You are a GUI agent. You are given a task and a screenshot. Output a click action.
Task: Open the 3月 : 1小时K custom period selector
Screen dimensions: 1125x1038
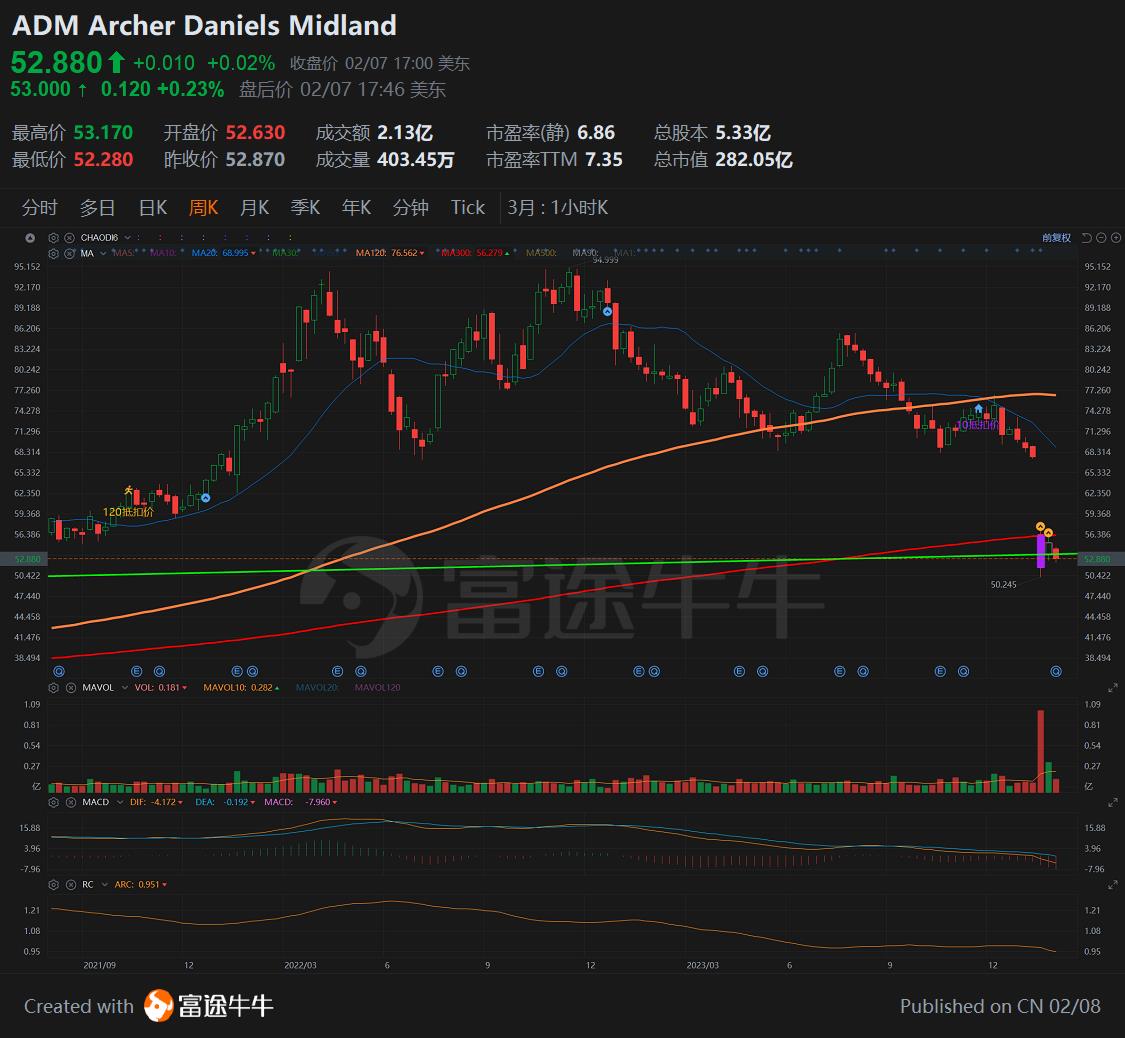pos(557,207)
